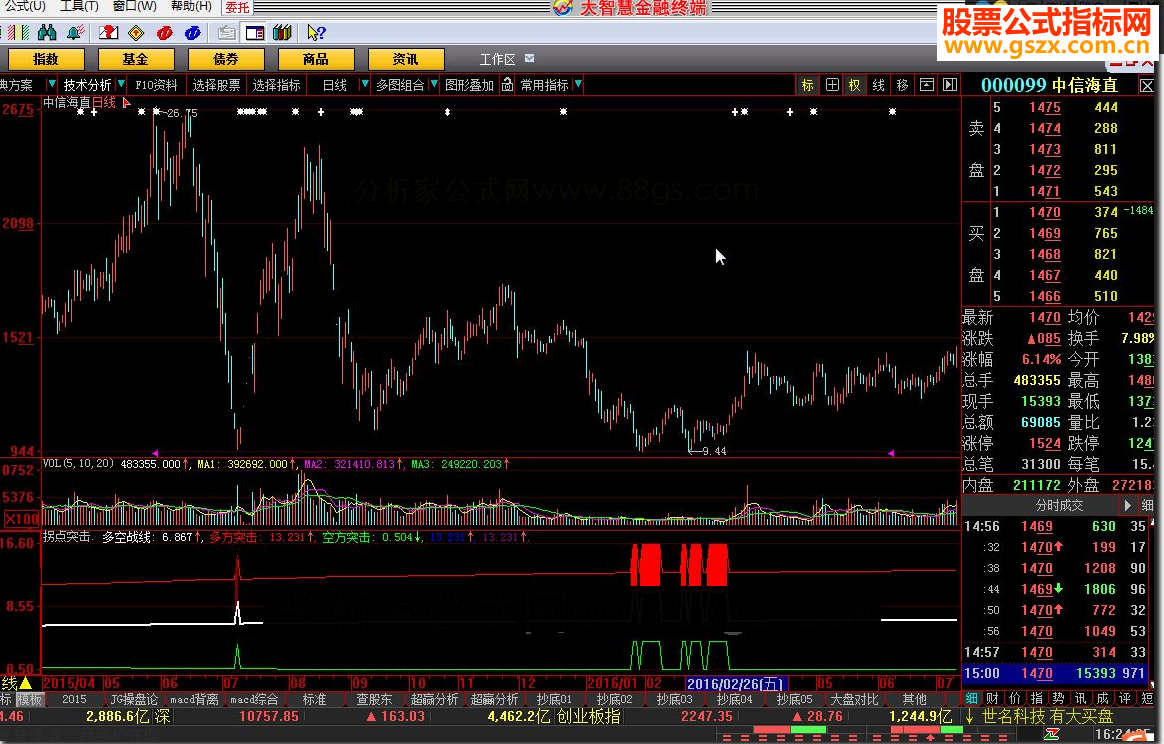Expand the 分时成交 arrow button

(x=1128, y=506)
